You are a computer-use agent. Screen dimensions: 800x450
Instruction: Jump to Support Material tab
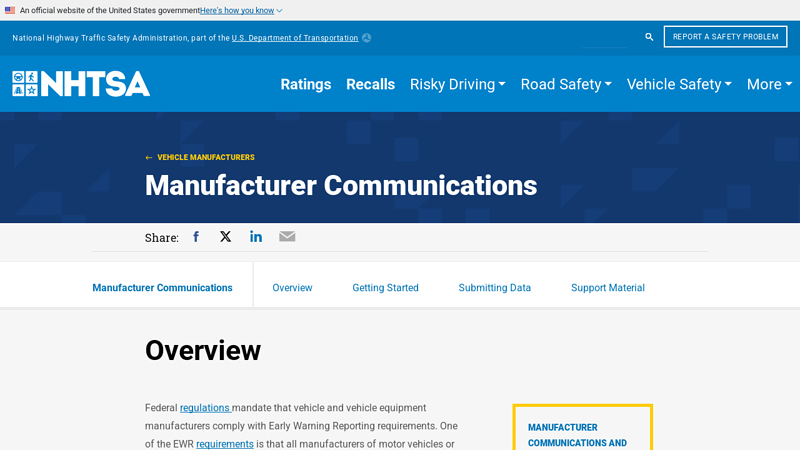coord(608,288)
